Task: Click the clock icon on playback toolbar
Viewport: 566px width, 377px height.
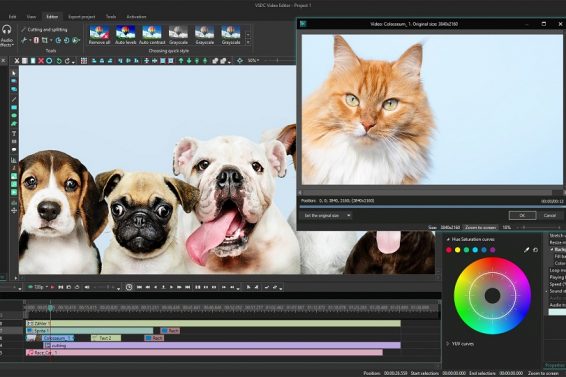Action: (x=129, y=287)
